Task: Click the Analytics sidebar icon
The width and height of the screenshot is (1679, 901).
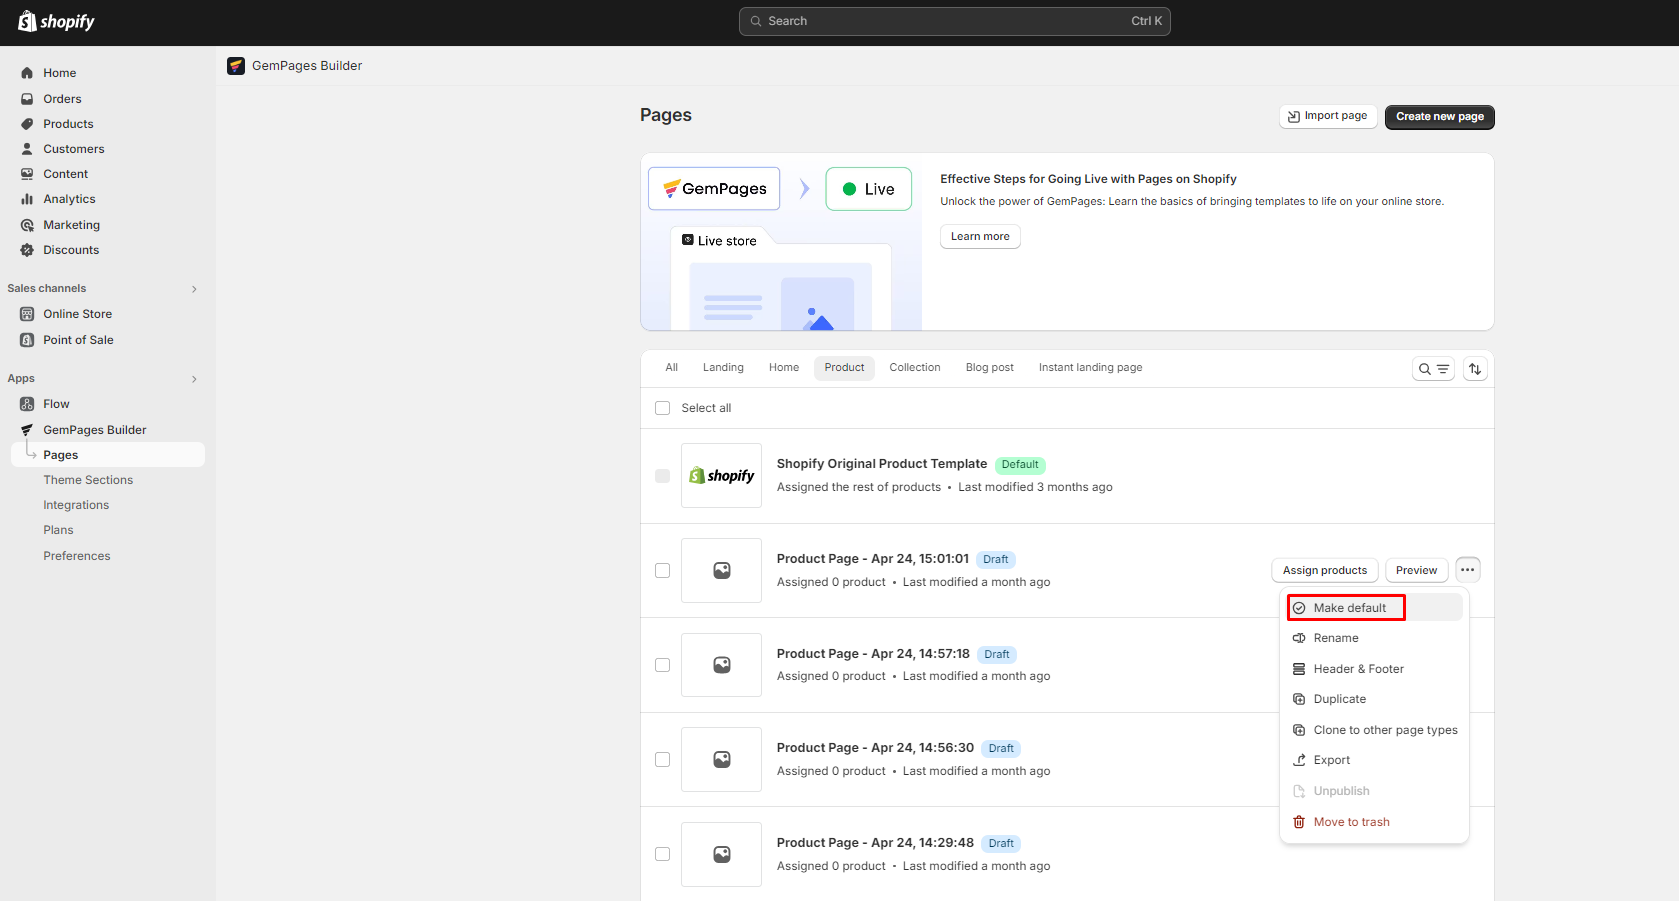Action: 27,198
